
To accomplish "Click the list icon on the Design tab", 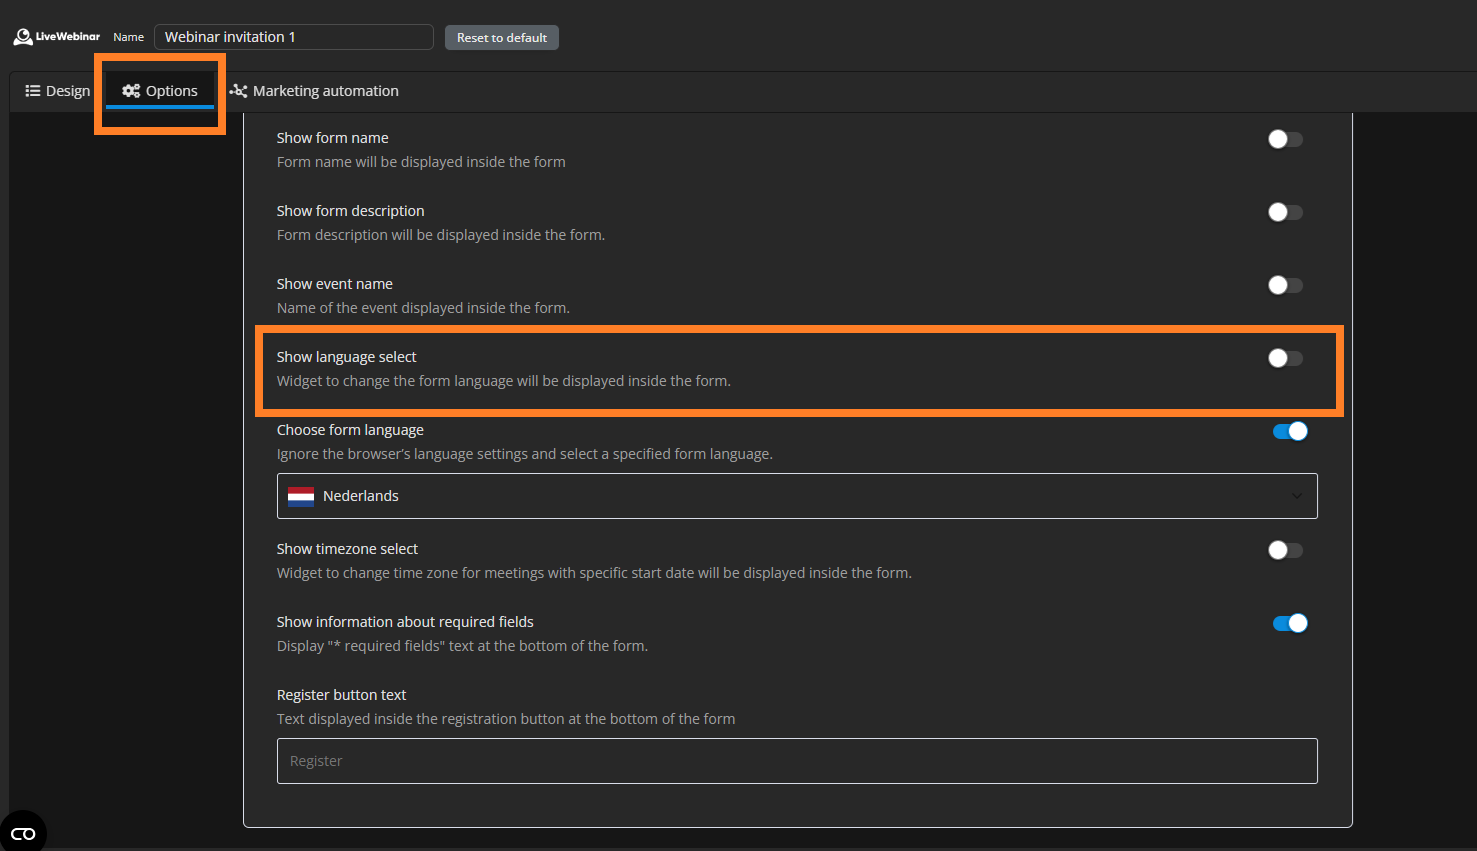I will [x=33, y=91].
